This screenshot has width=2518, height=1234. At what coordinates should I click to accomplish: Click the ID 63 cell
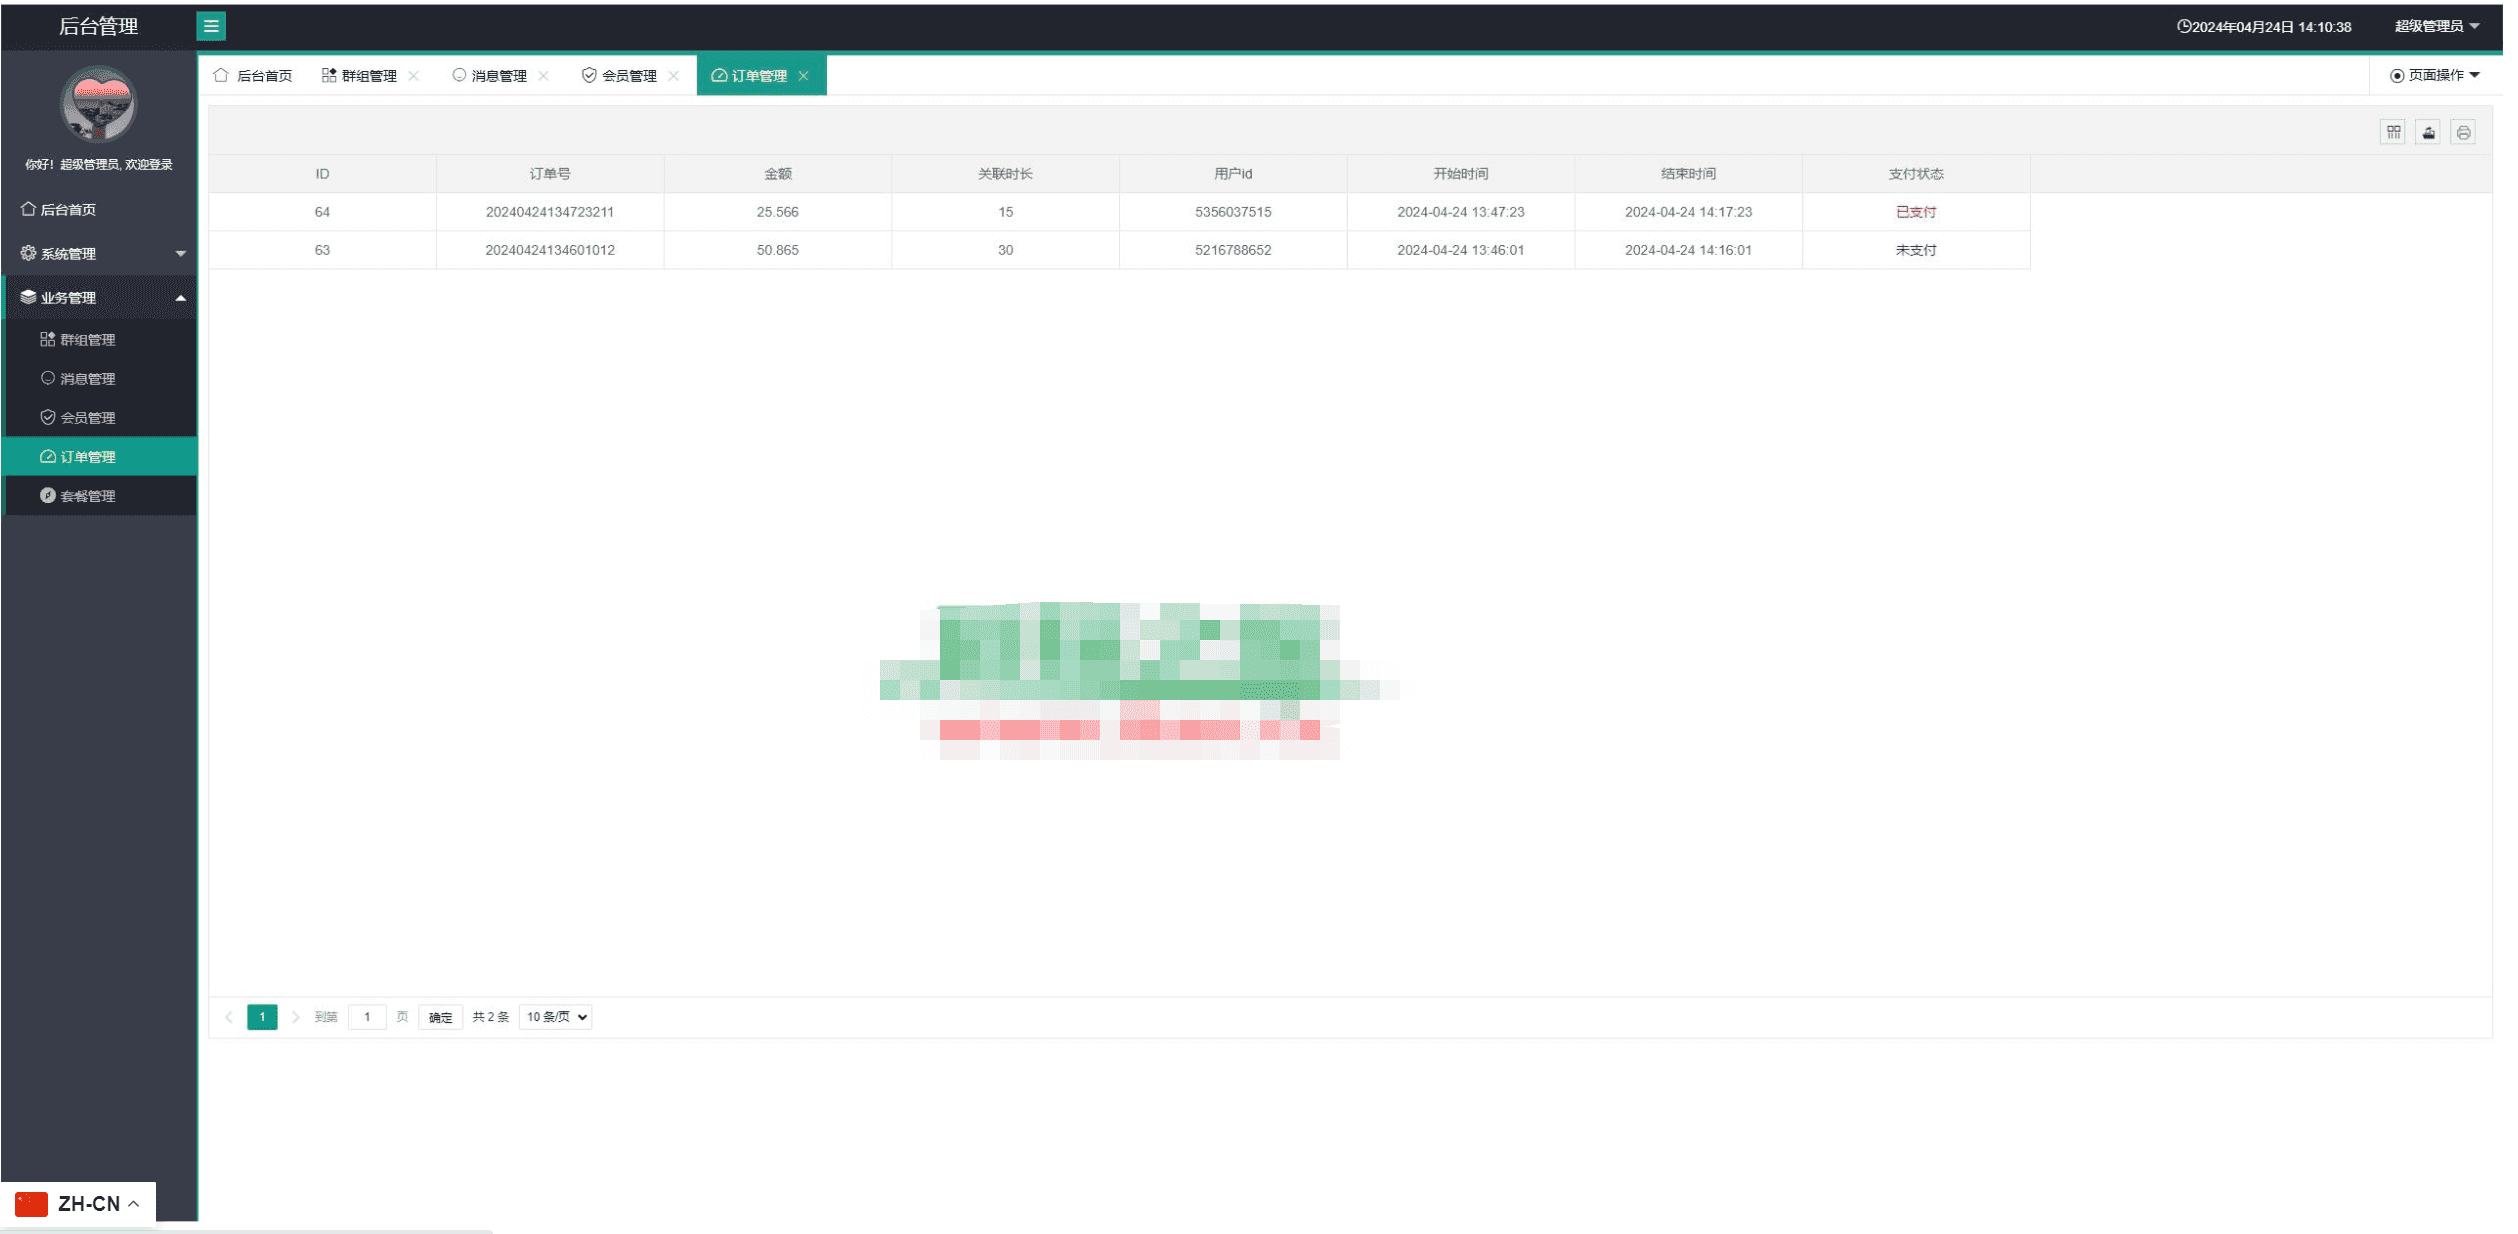tap(322, 250)
